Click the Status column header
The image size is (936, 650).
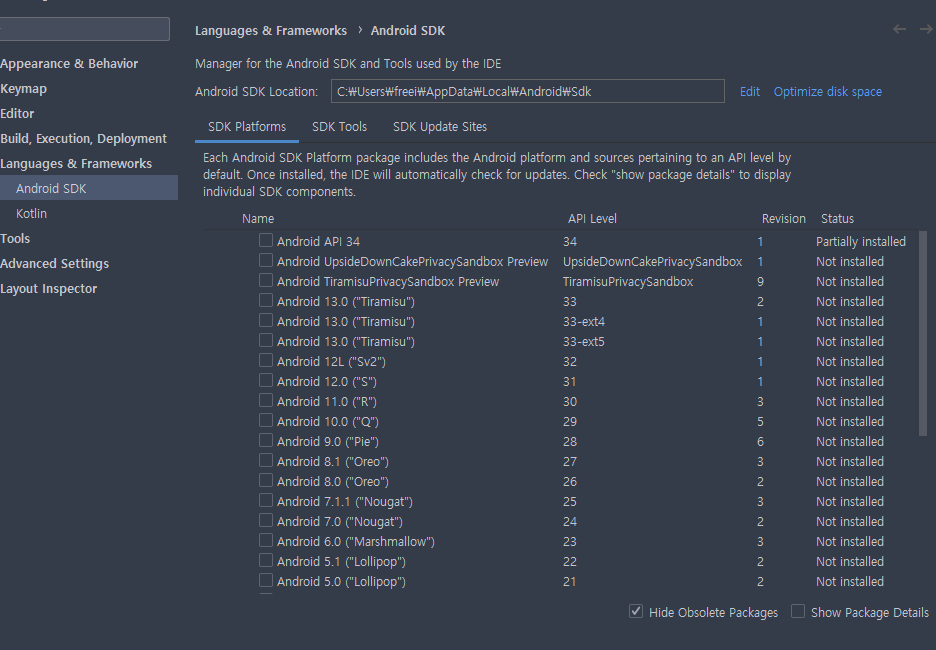(837, 218)
